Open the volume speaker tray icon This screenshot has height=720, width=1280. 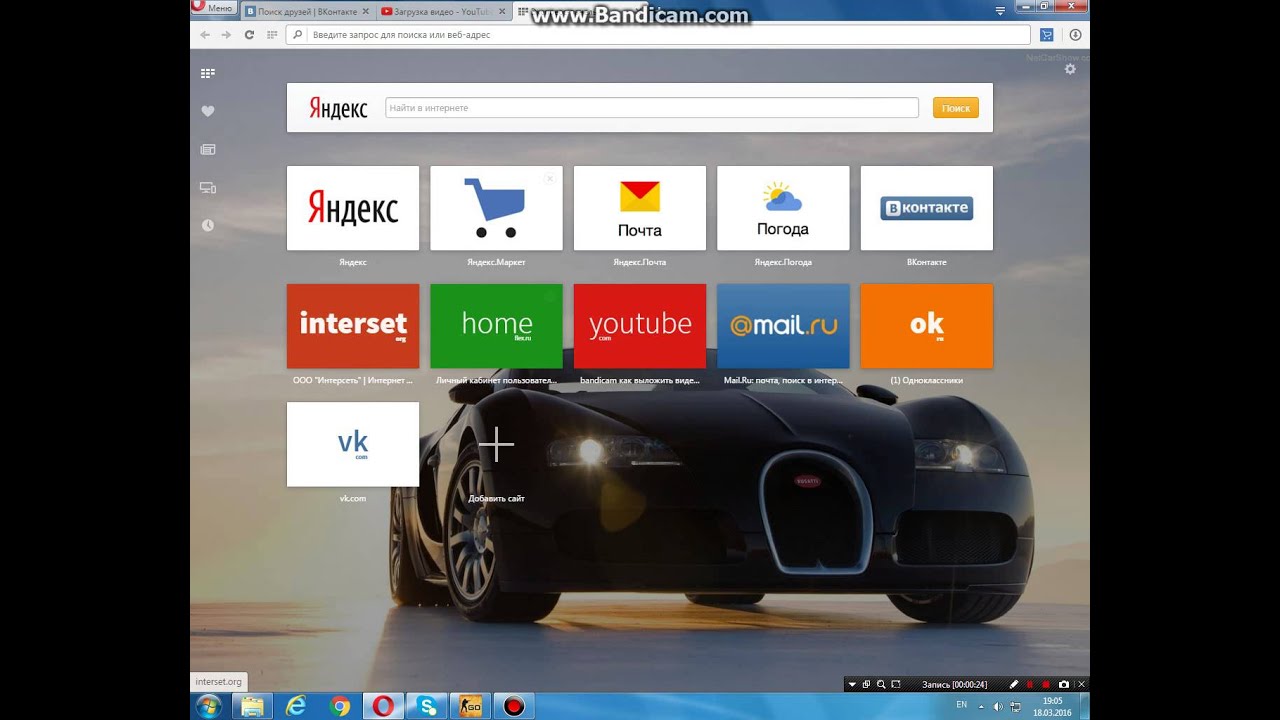(x=997, y=706)
